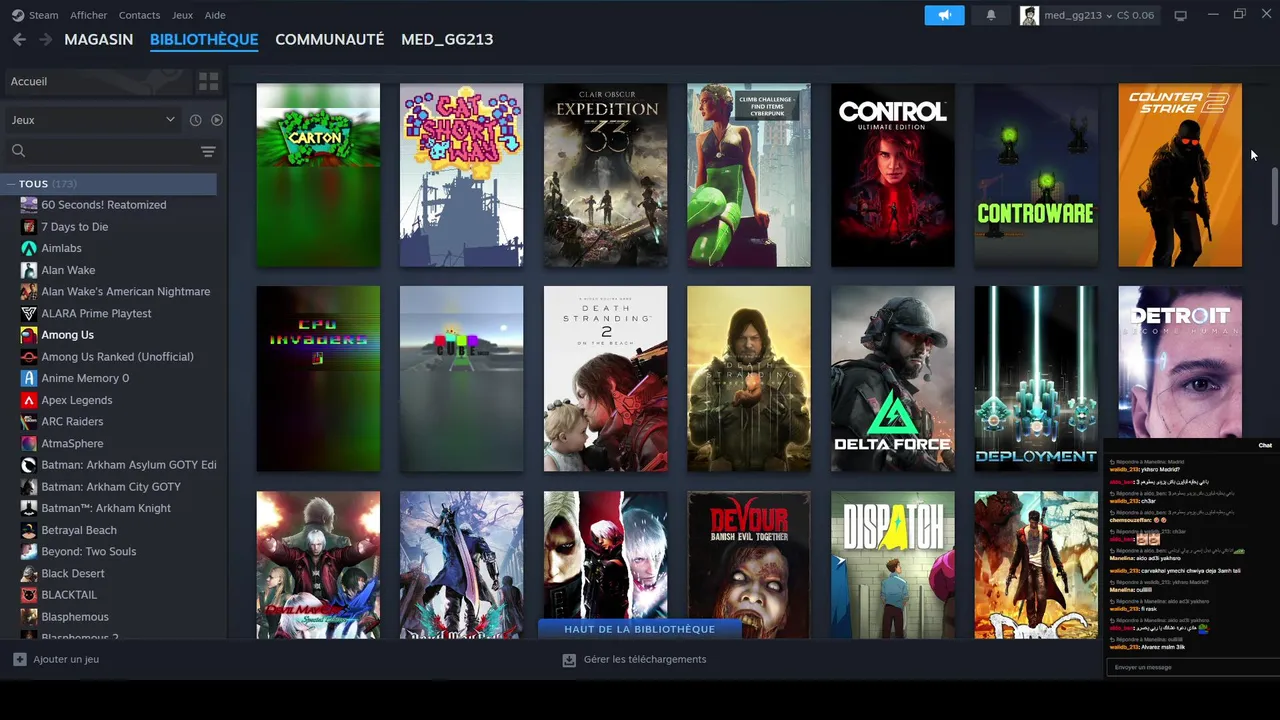Open the COMMUNAUTÉ tab
Image resolution: width=1280 pixels, height=720 pixels.
(330, 39)
